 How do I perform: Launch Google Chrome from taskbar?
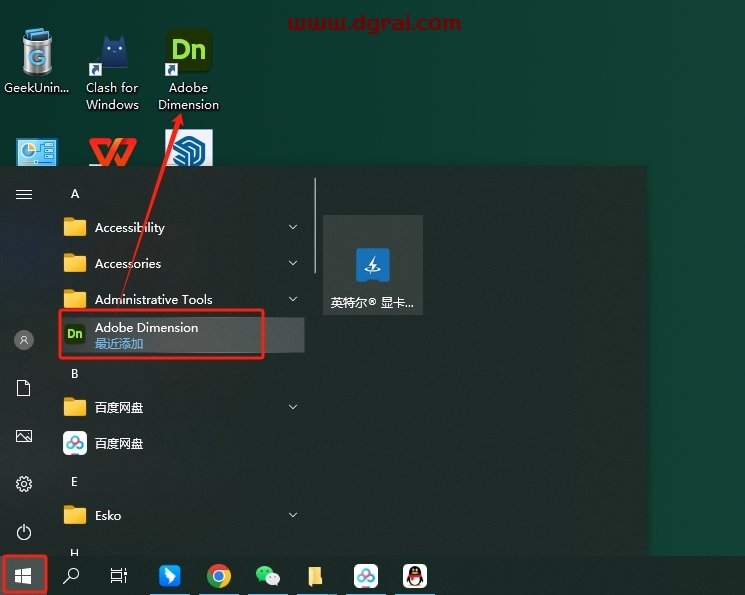(x=219, y=576)
